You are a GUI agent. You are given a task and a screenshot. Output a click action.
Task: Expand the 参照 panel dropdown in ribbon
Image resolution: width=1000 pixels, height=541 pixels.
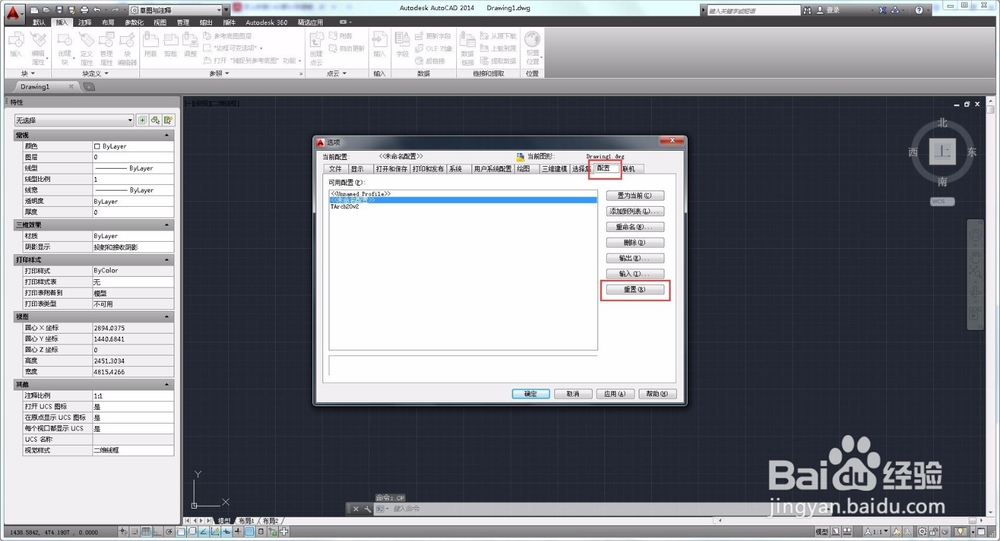(219, 73)
